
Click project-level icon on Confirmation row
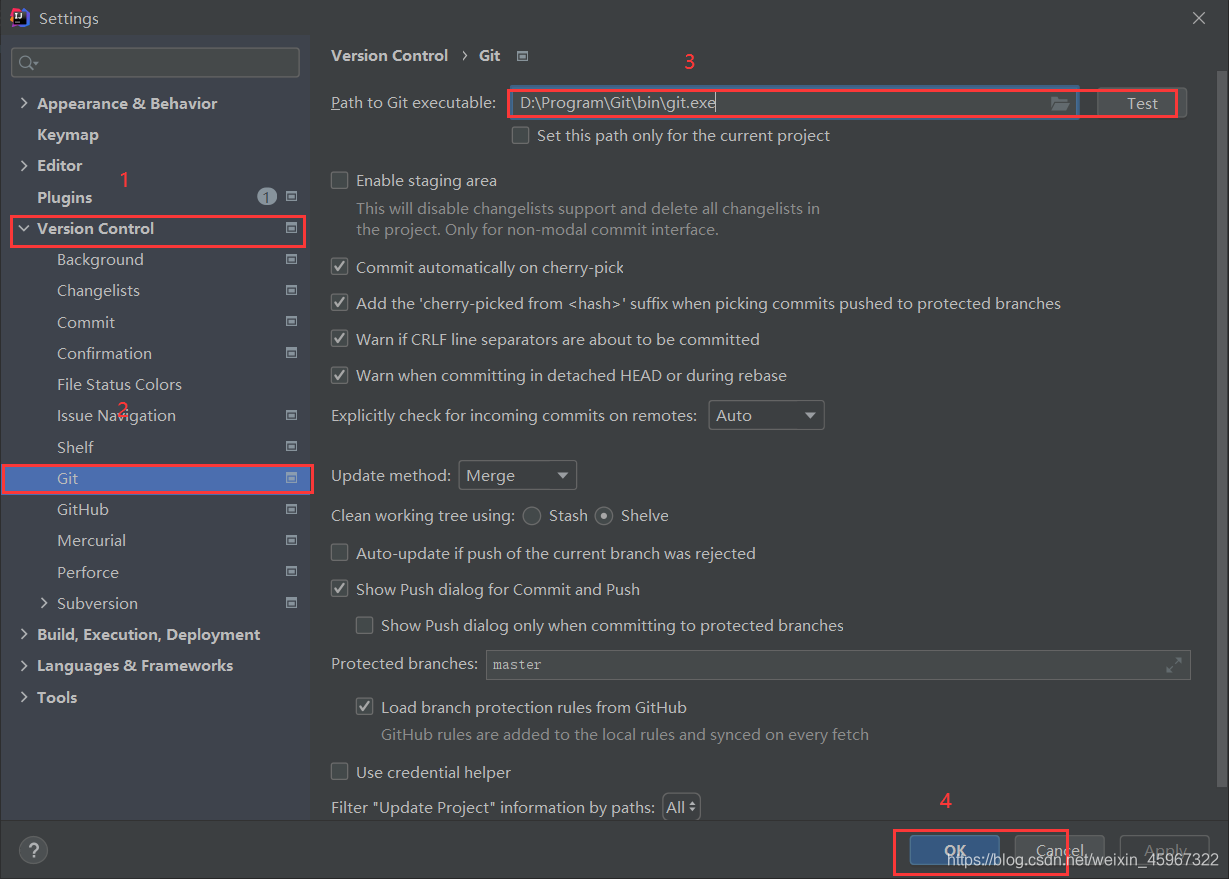click(292, 353)
